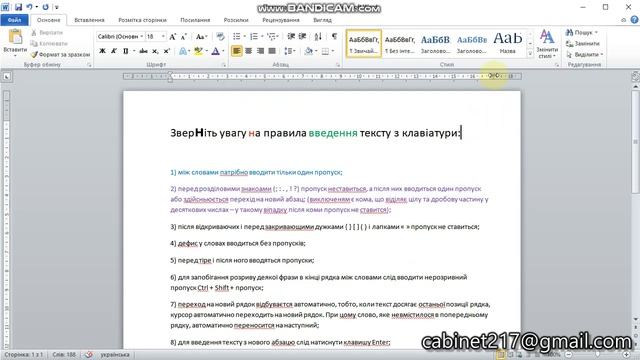Apply the Звичайний style
Screen dimensions: 640x360
364,43
